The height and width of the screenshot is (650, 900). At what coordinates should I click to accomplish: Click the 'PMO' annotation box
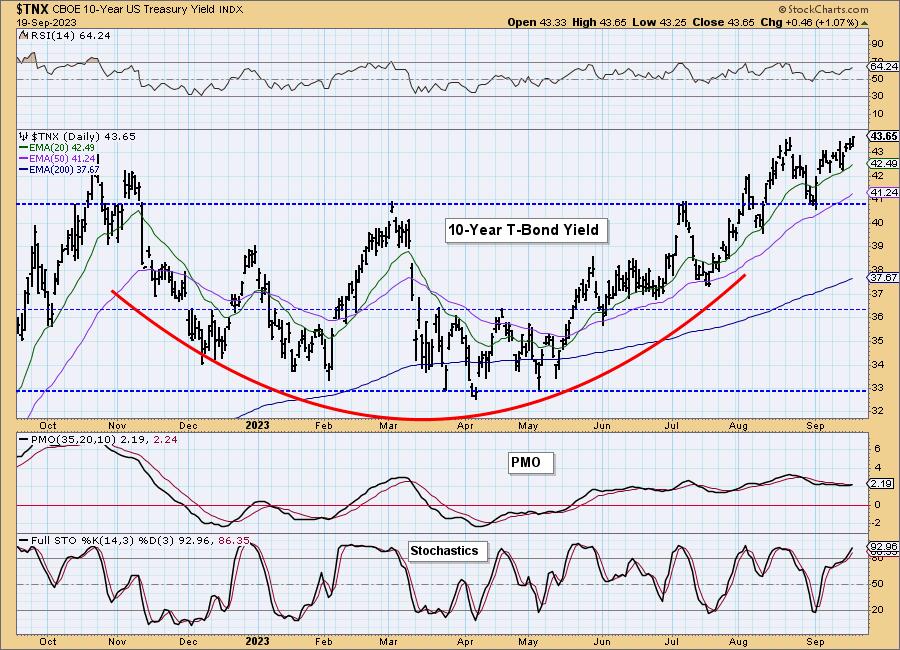point(530,463)
